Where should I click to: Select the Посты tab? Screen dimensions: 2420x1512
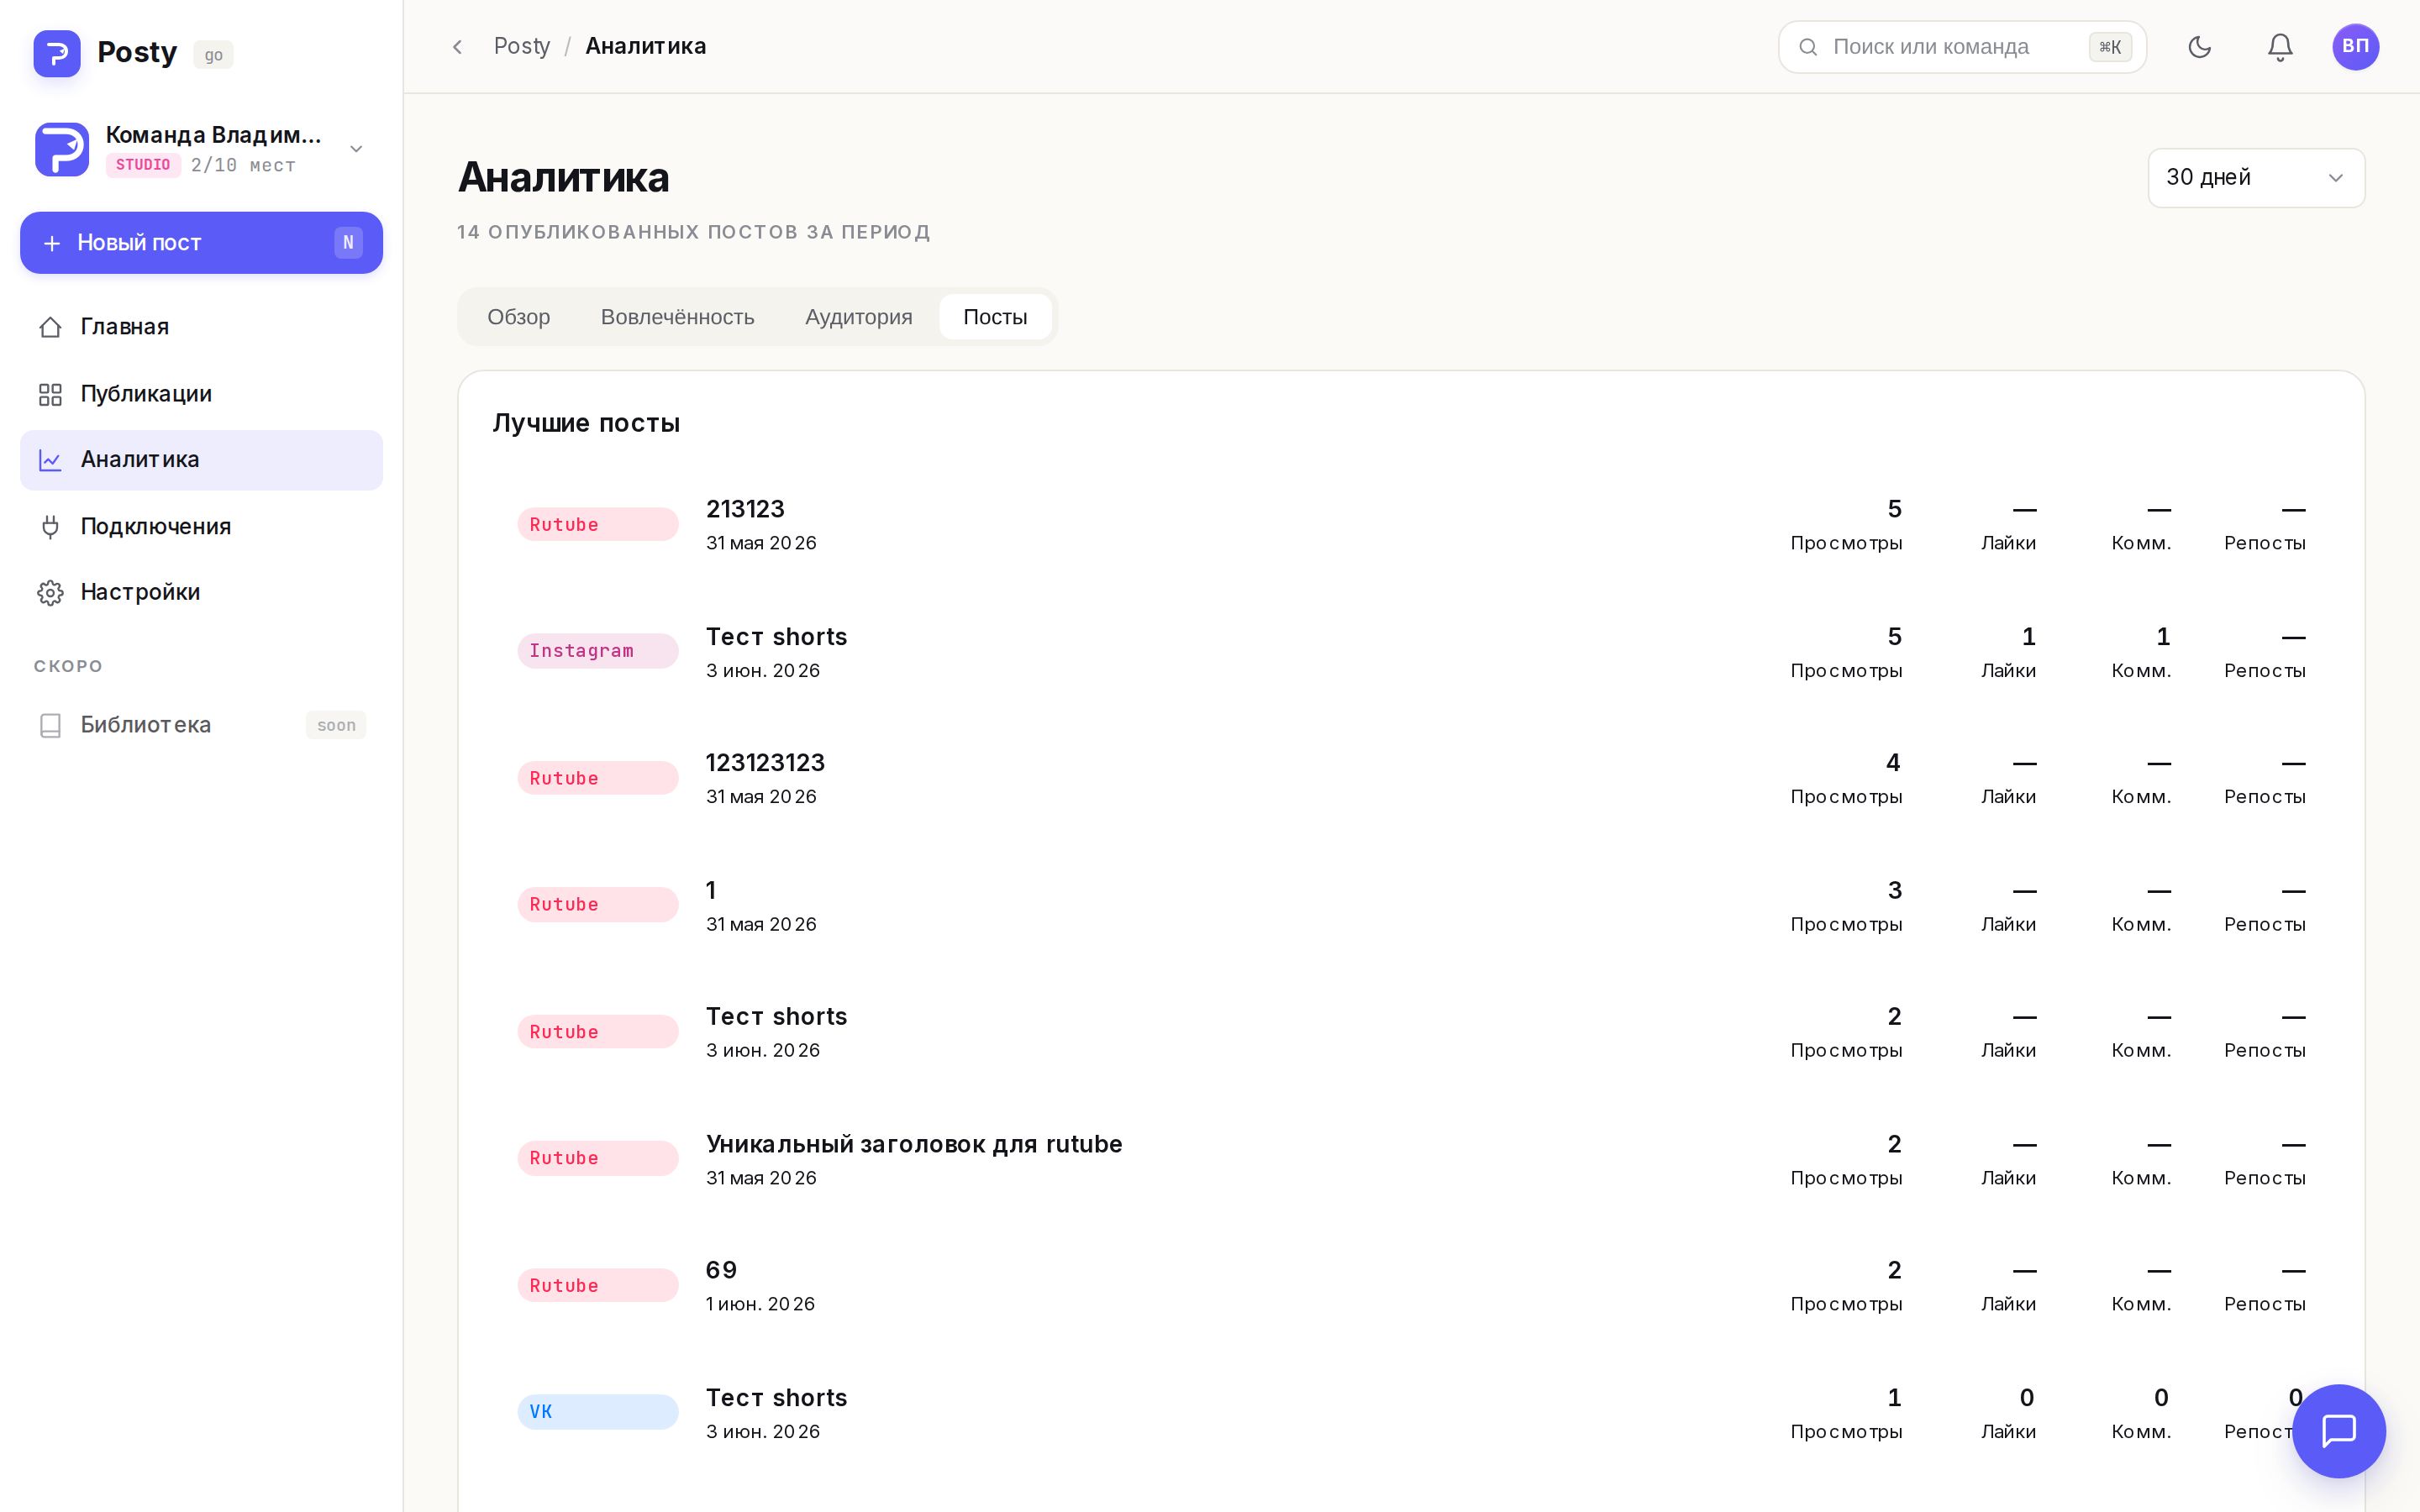995,317
